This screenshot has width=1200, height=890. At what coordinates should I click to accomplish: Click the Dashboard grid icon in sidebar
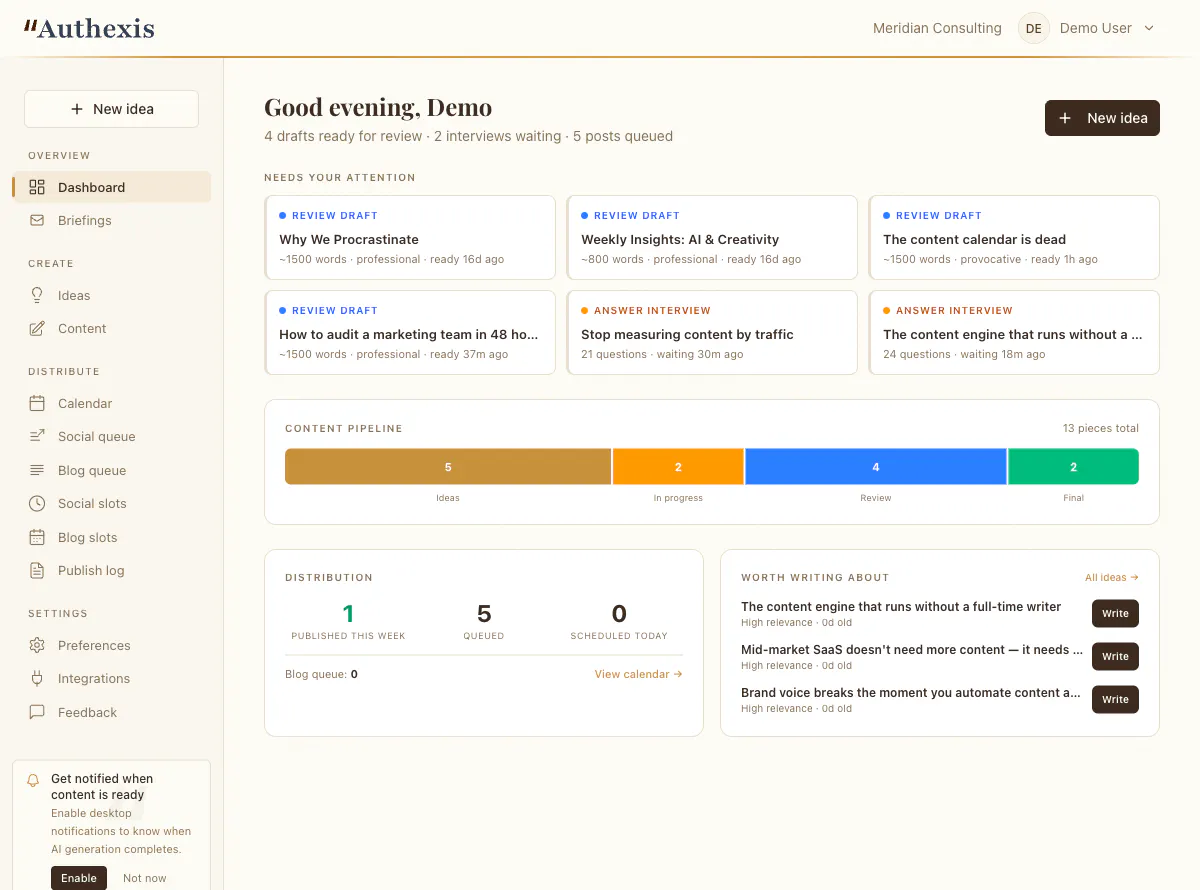[37, 187]
